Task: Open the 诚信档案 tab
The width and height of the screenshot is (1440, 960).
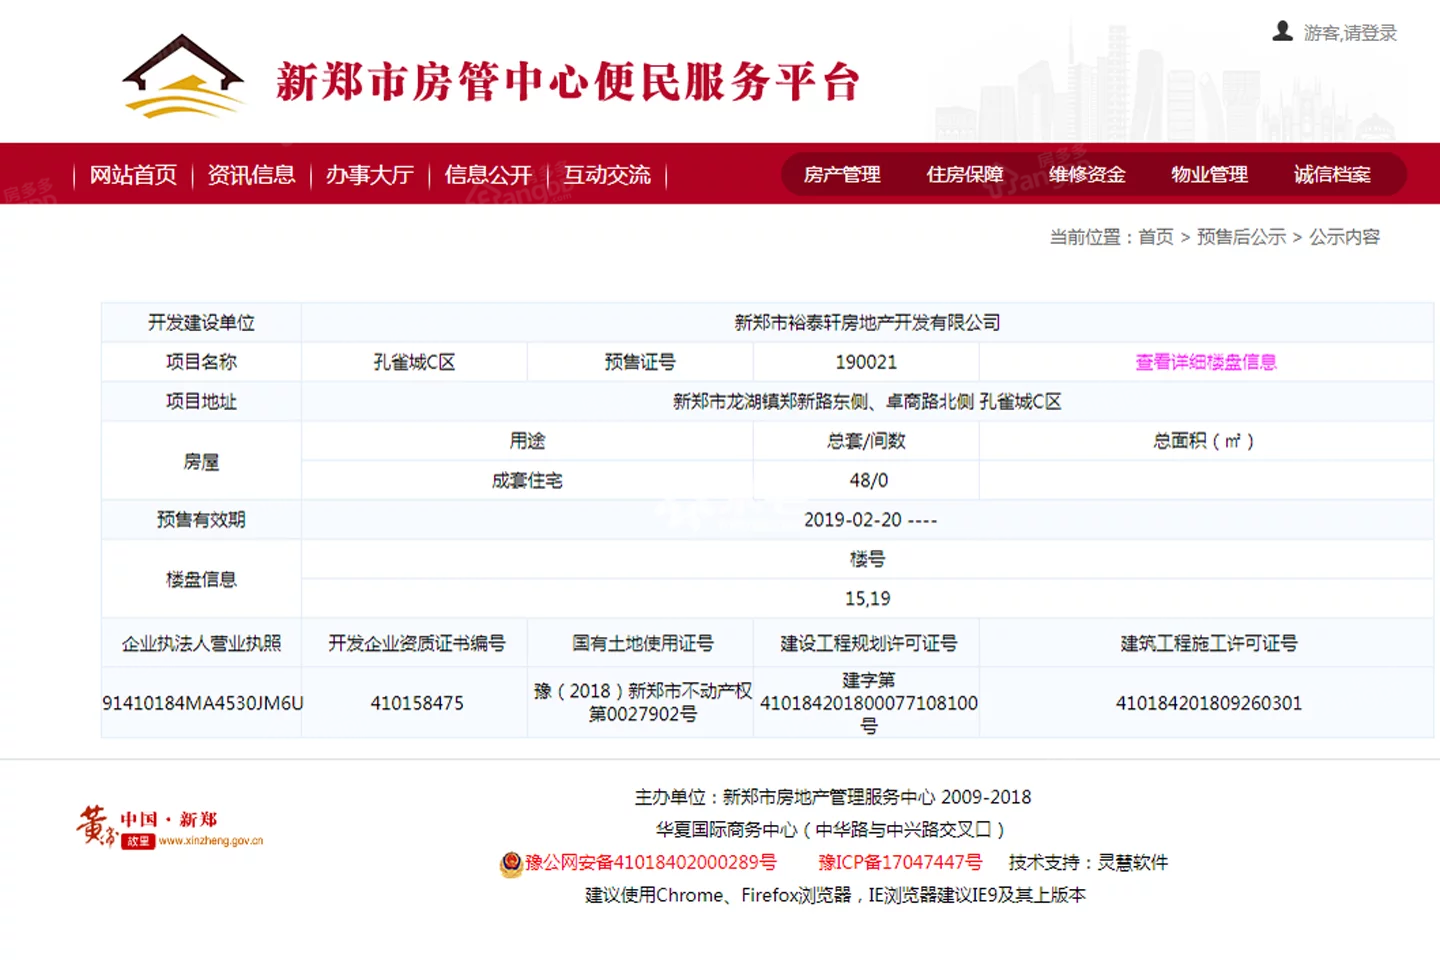Action: [x=1332, y=175]
